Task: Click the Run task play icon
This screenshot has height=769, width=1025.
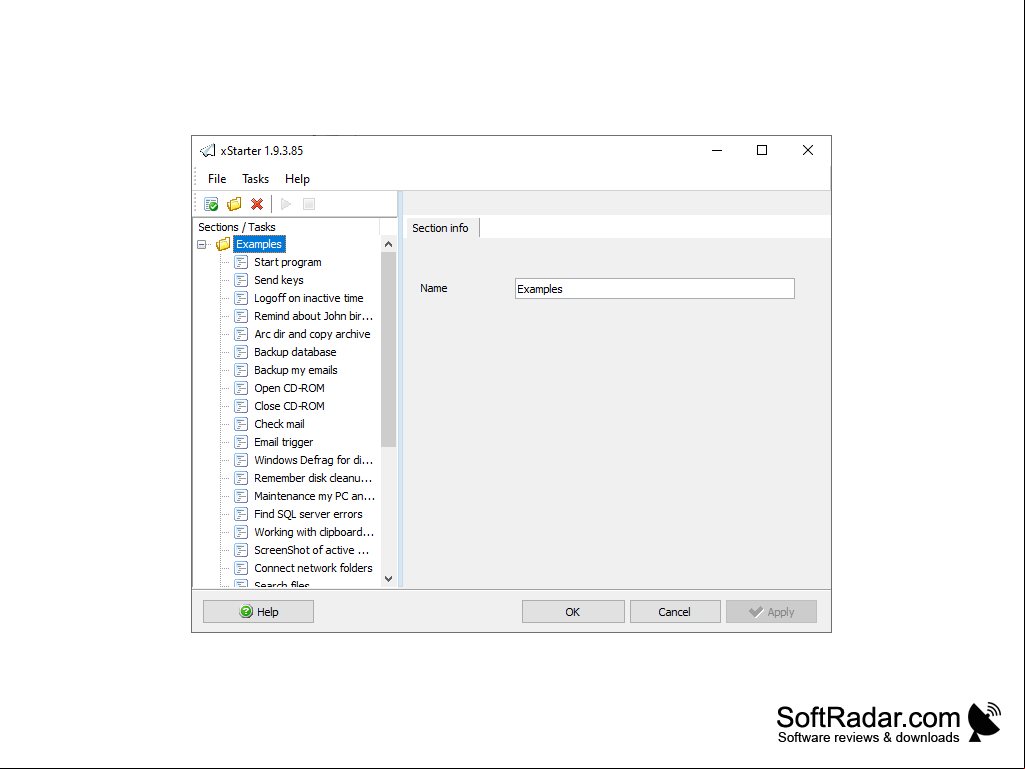Action: (x=286, y=204)
